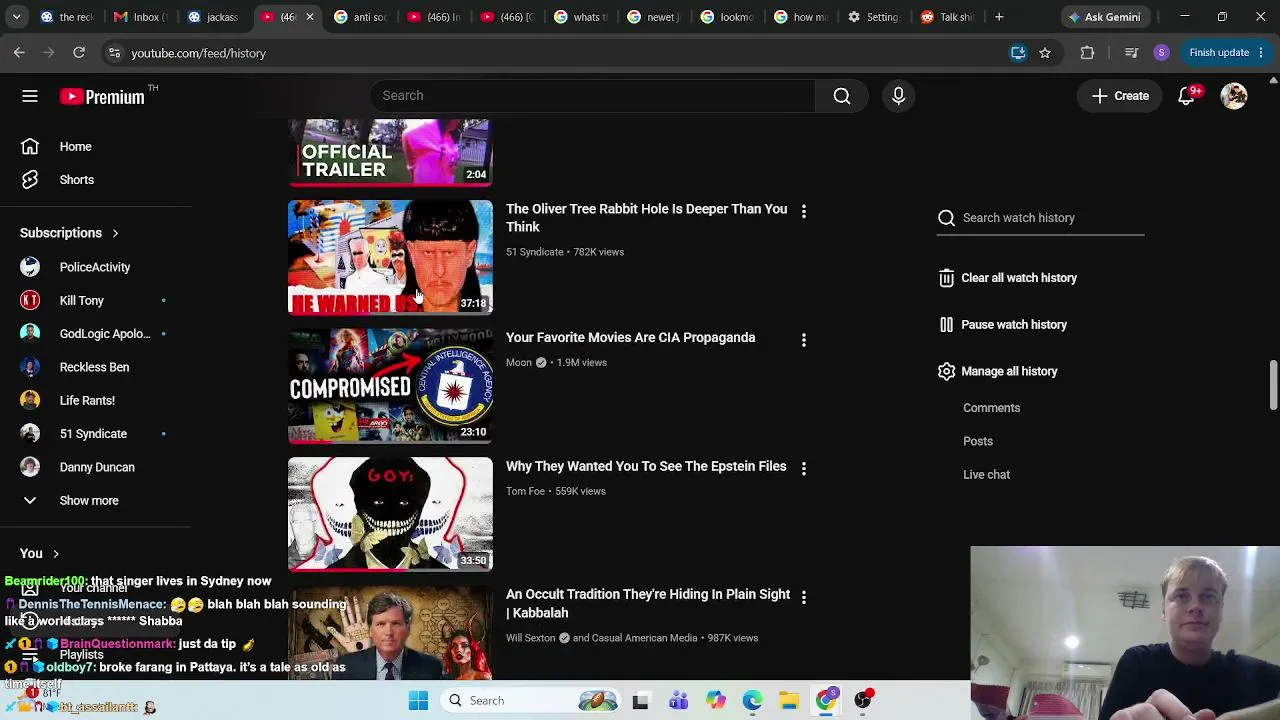Switch to the anti soc Google tab
Screen dimensions: 1280x720
(363, 17)
